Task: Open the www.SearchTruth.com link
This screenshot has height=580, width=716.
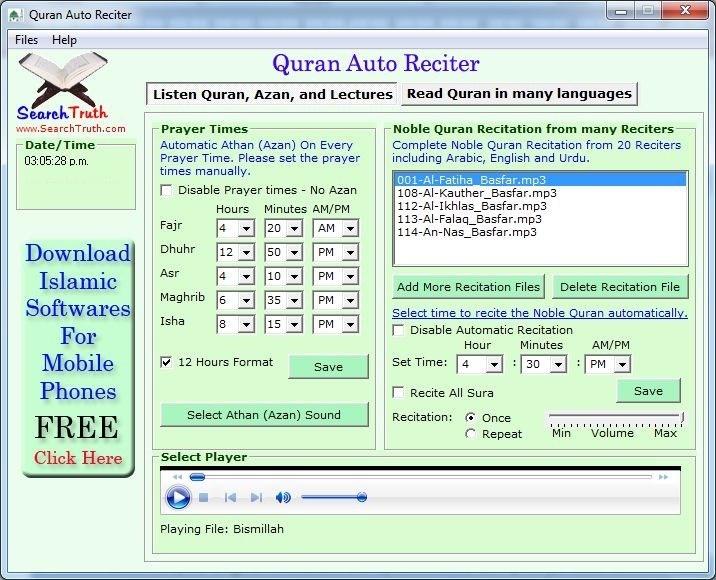Action: tap(71, 129)
